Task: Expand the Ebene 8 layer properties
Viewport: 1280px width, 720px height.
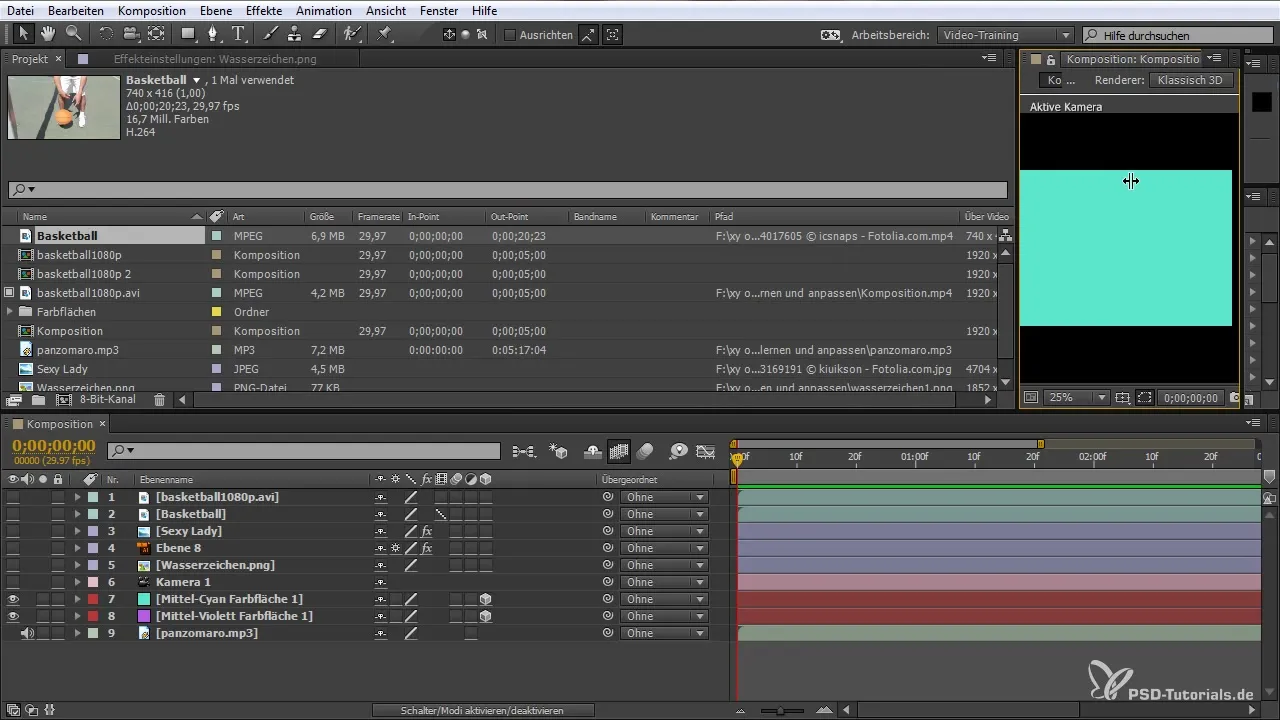Action: [x=77, y=548]
